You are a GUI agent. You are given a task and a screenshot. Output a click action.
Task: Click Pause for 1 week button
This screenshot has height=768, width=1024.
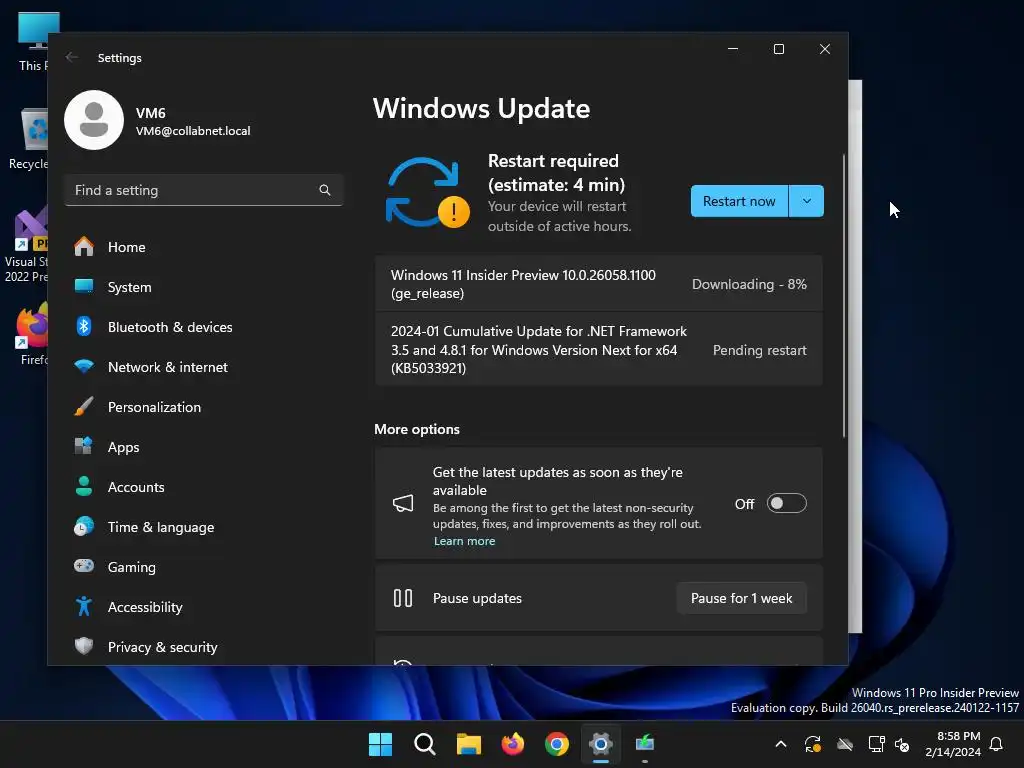coord(741,598)
